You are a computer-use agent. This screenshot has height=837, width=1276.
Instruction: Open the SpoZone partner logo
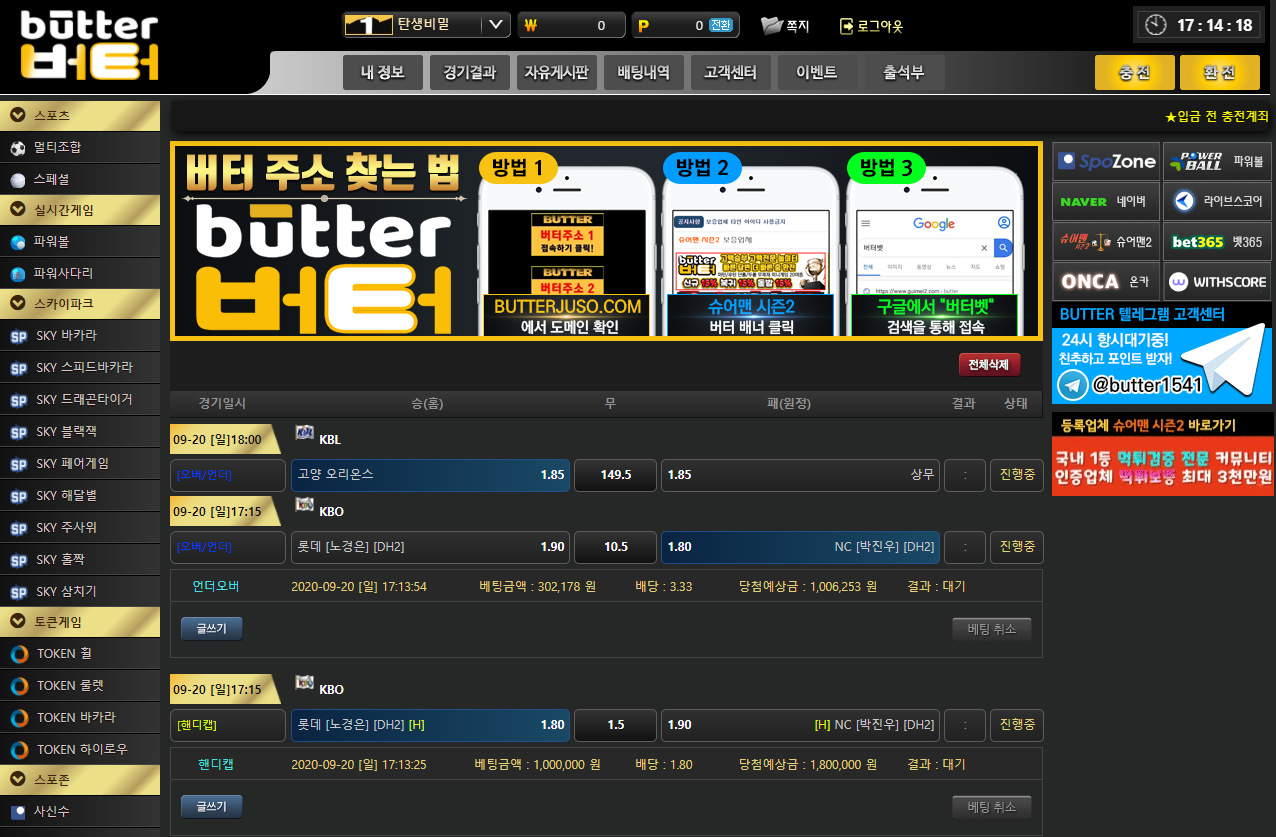pos(1105,161)
